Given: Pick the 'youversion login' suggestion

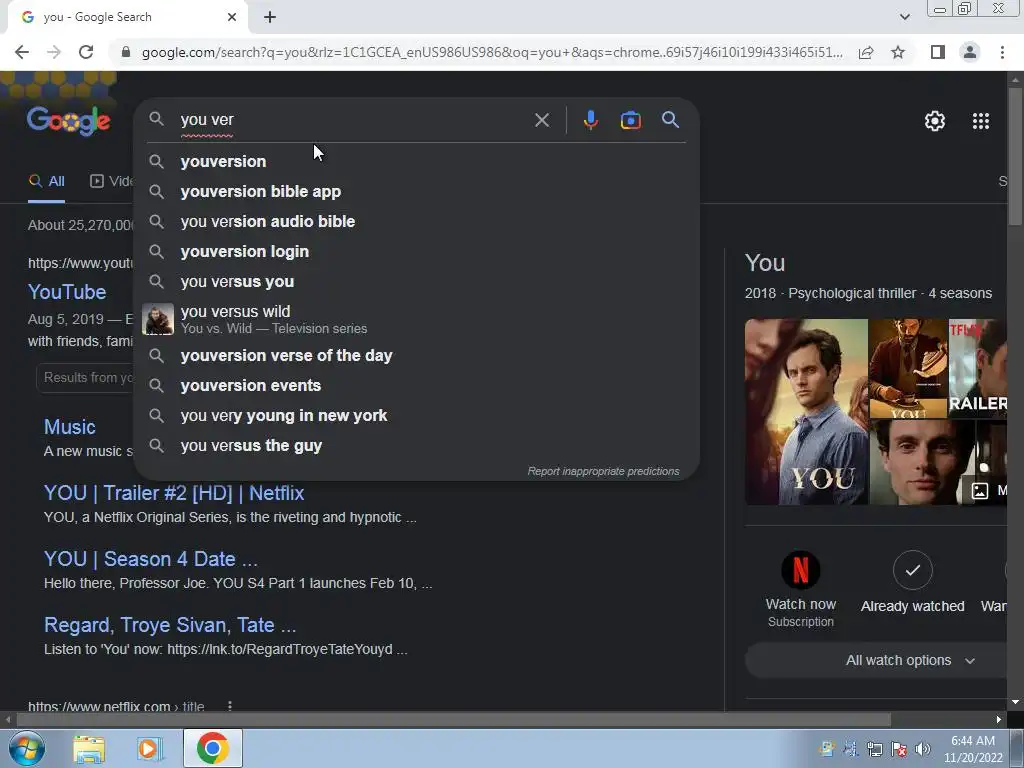Looking at the screenshot, I should (x=416, y=251).
